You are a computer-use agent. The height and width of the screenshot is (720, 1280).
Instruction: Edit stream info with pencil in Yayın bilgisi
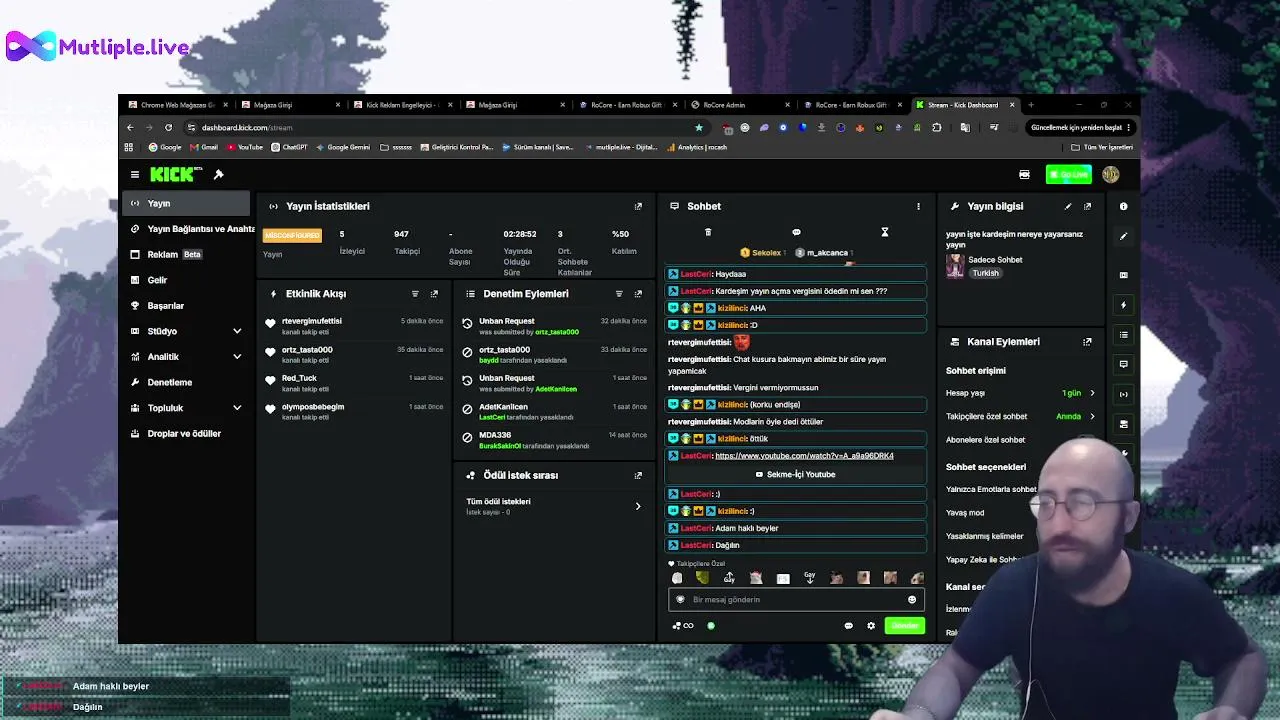(x=1068, y=206)
